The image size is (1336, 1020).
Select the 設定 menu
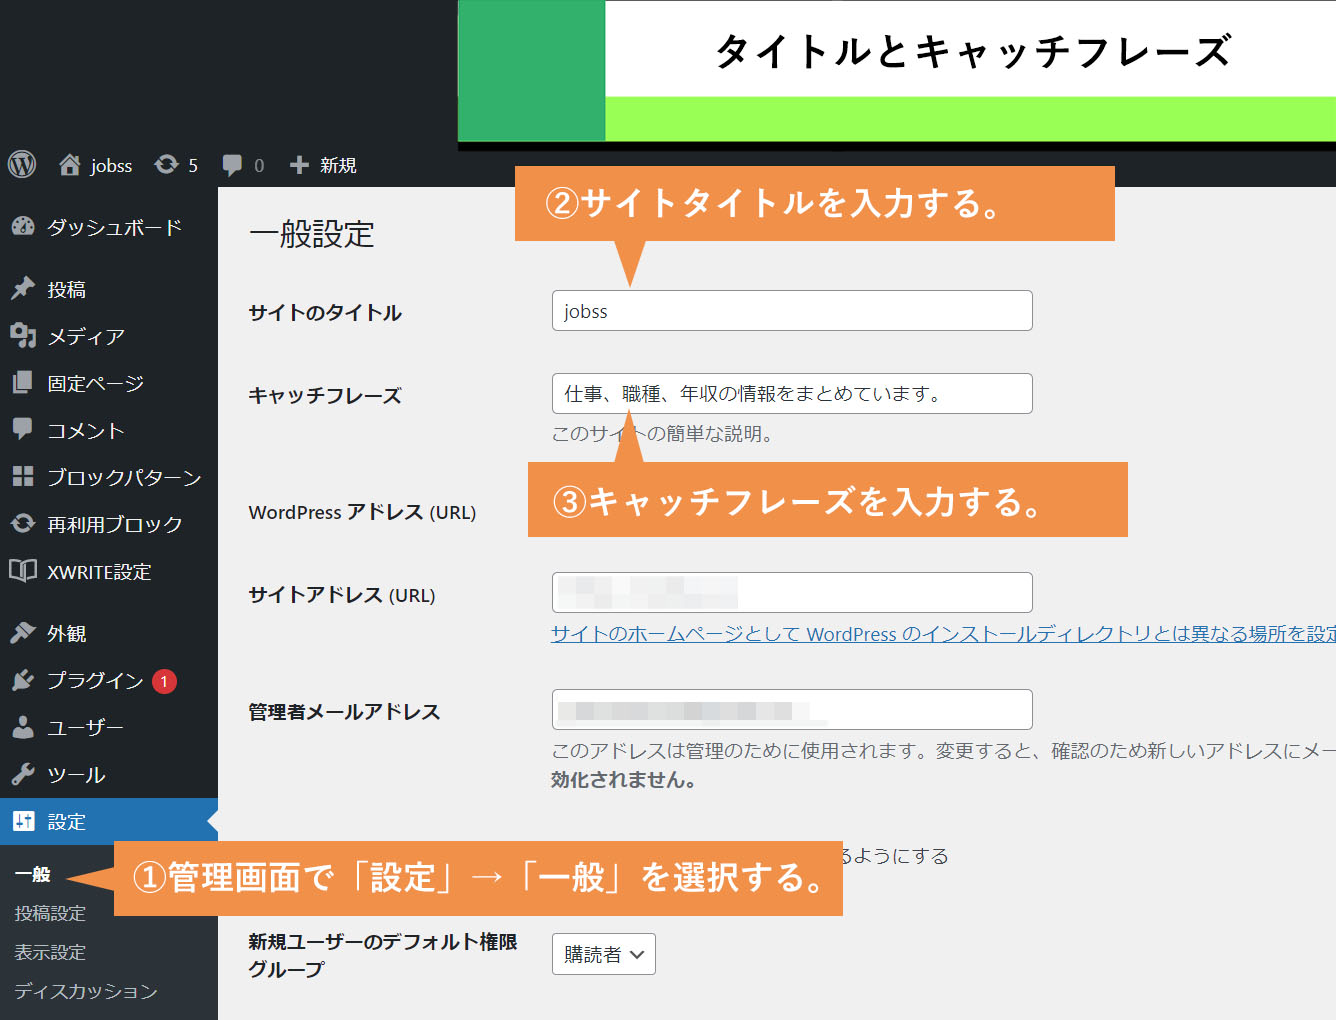point(109,821)
